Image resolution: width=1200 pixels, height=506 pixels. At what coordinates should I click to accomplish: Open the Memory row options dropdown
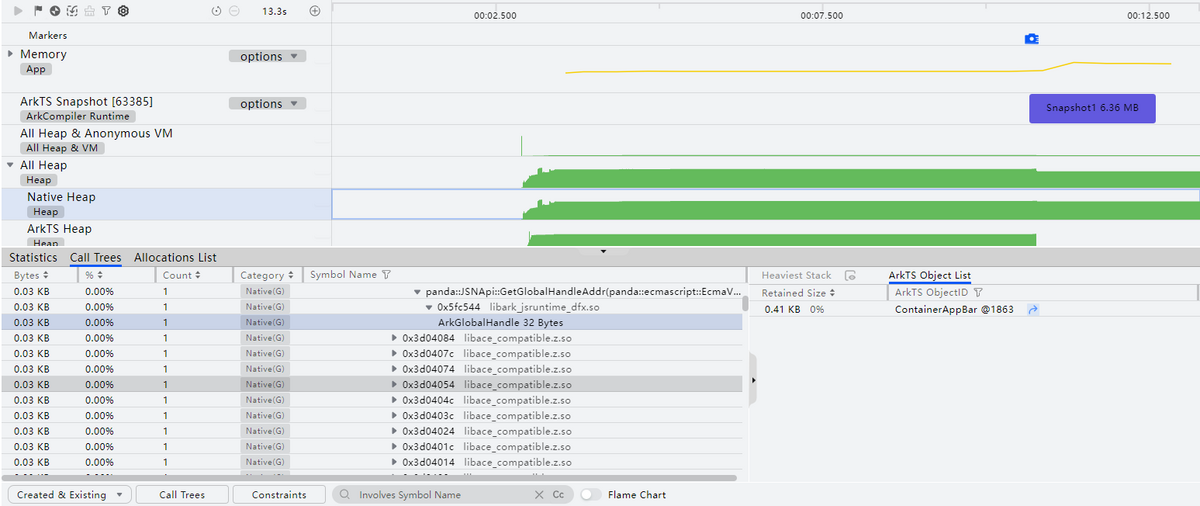tap(267, 57)
